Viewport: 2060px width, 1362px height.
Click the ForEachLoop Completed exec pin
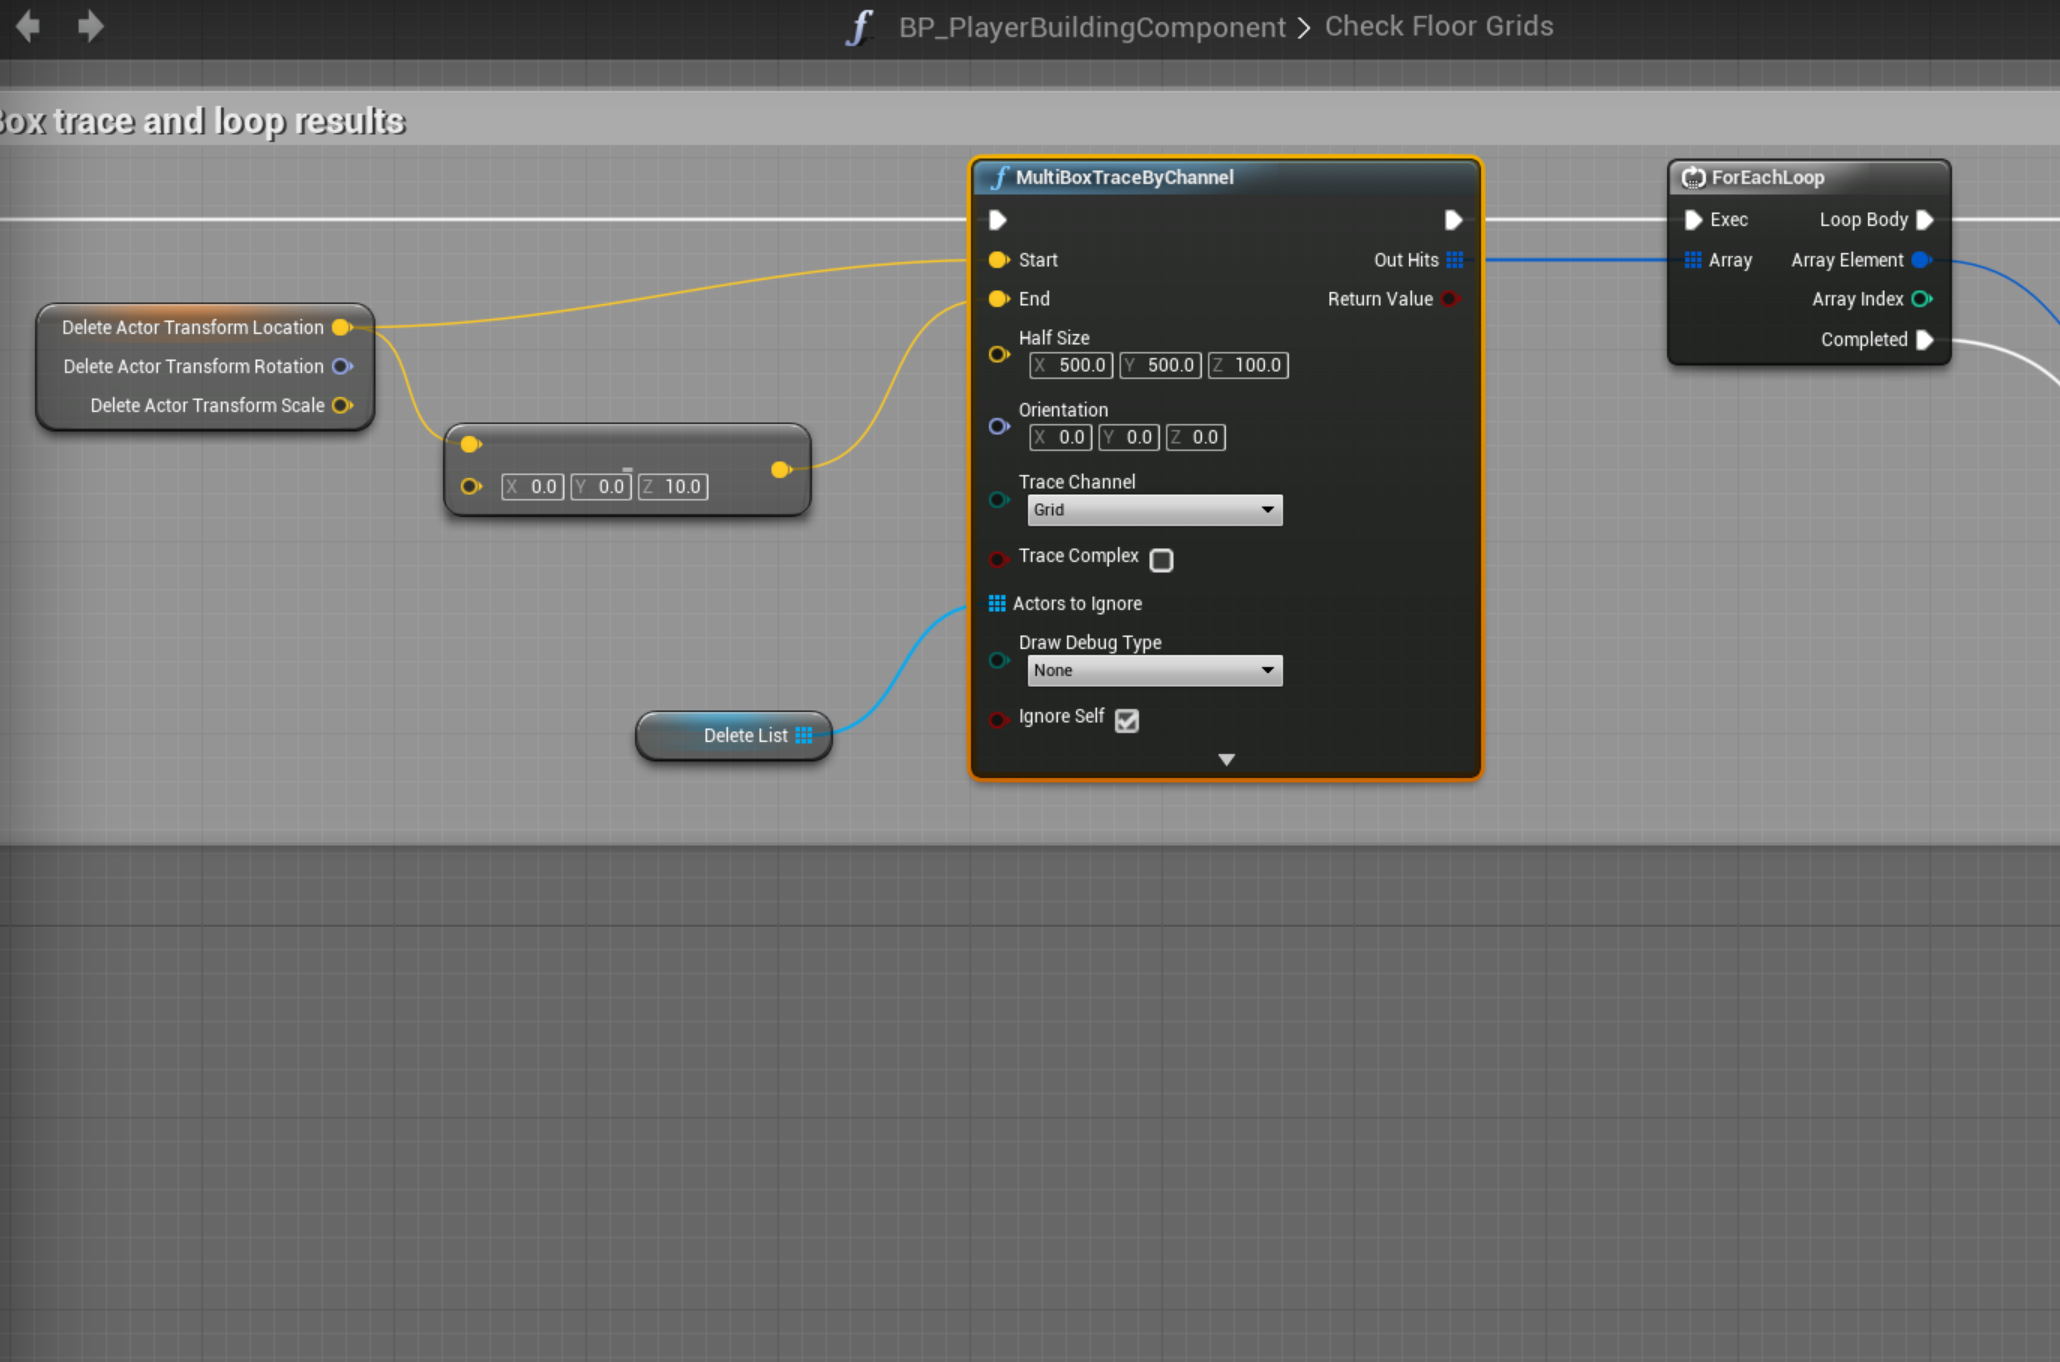point(1925,340)
